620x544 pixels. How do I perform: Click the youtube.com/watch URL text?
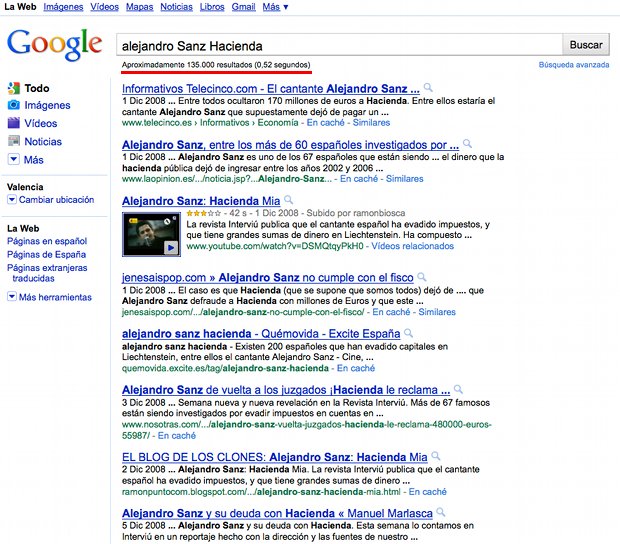coord(274,246)
